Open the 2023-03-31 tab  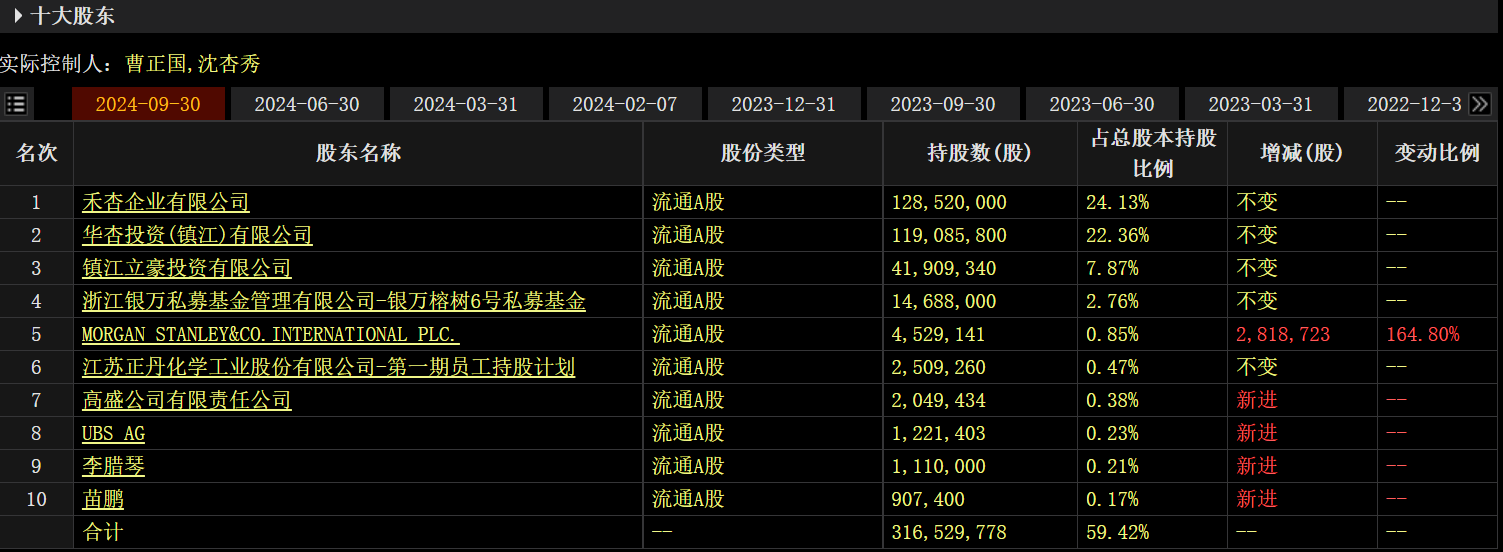[x=1260, y=104]
